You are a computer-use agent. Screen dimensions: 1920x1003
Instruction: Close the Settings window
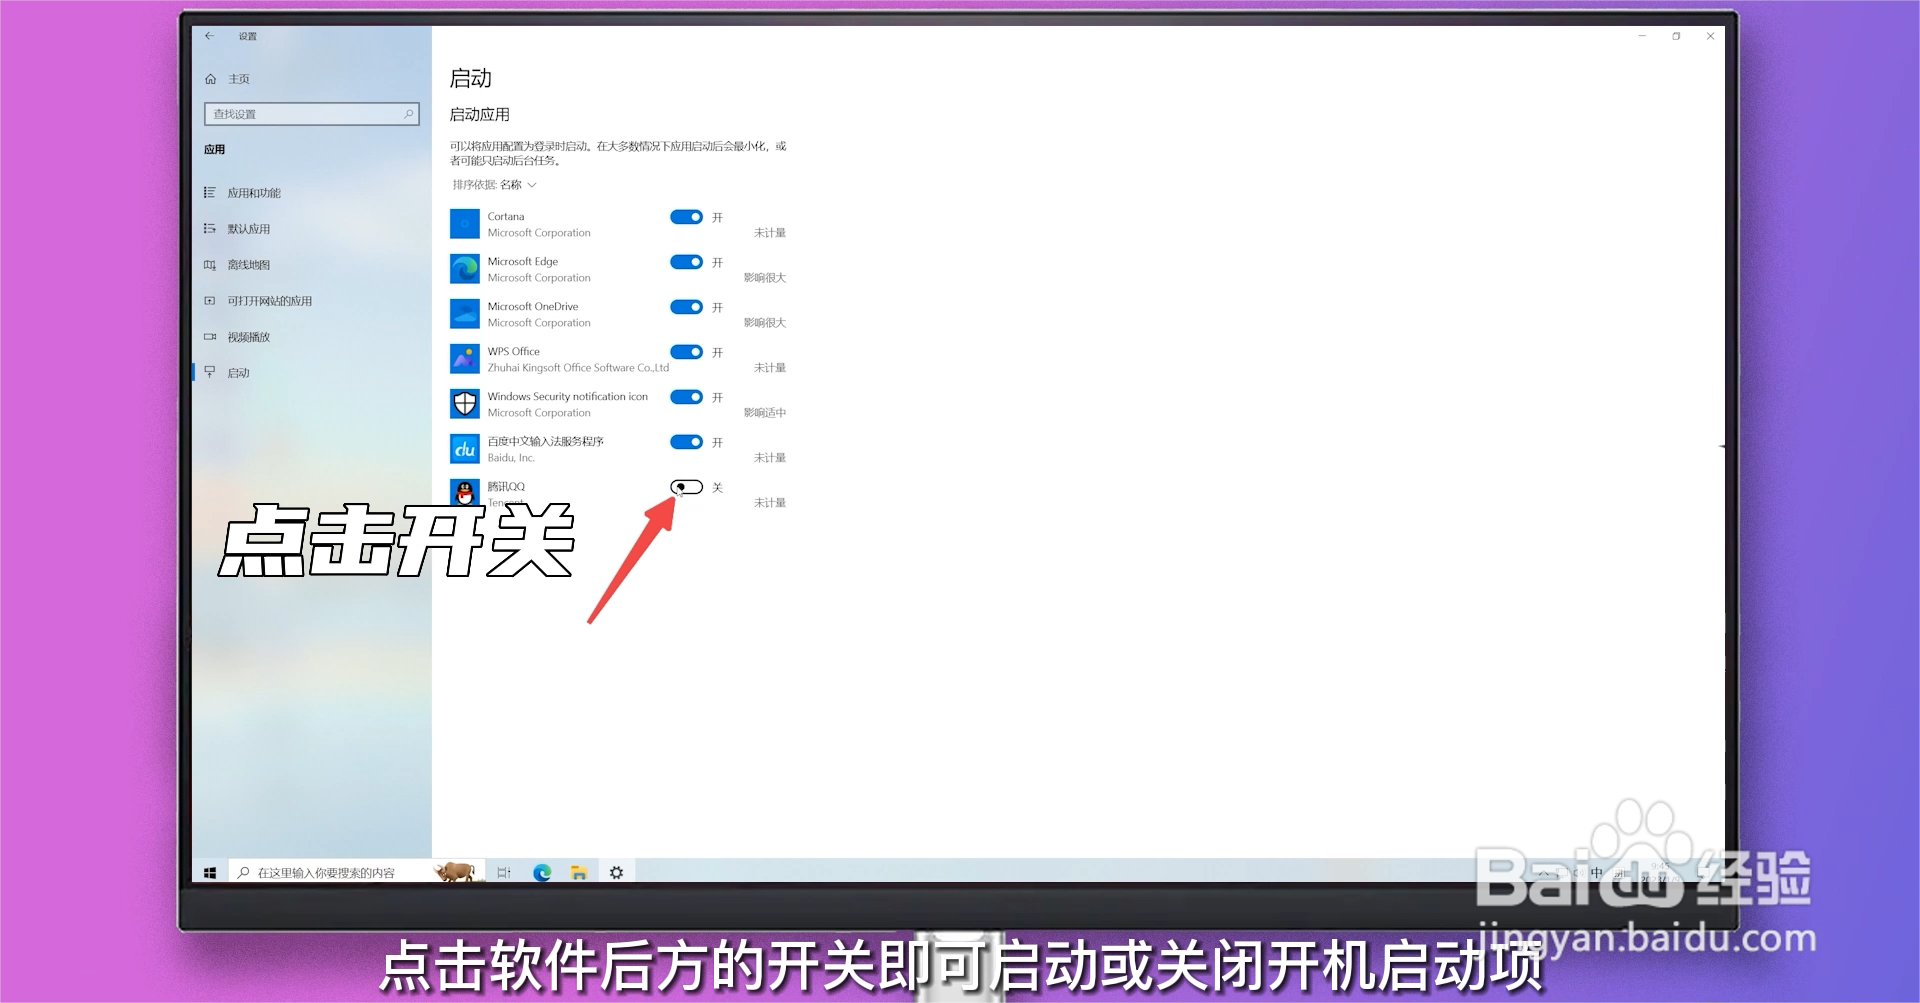(1711, 36)
